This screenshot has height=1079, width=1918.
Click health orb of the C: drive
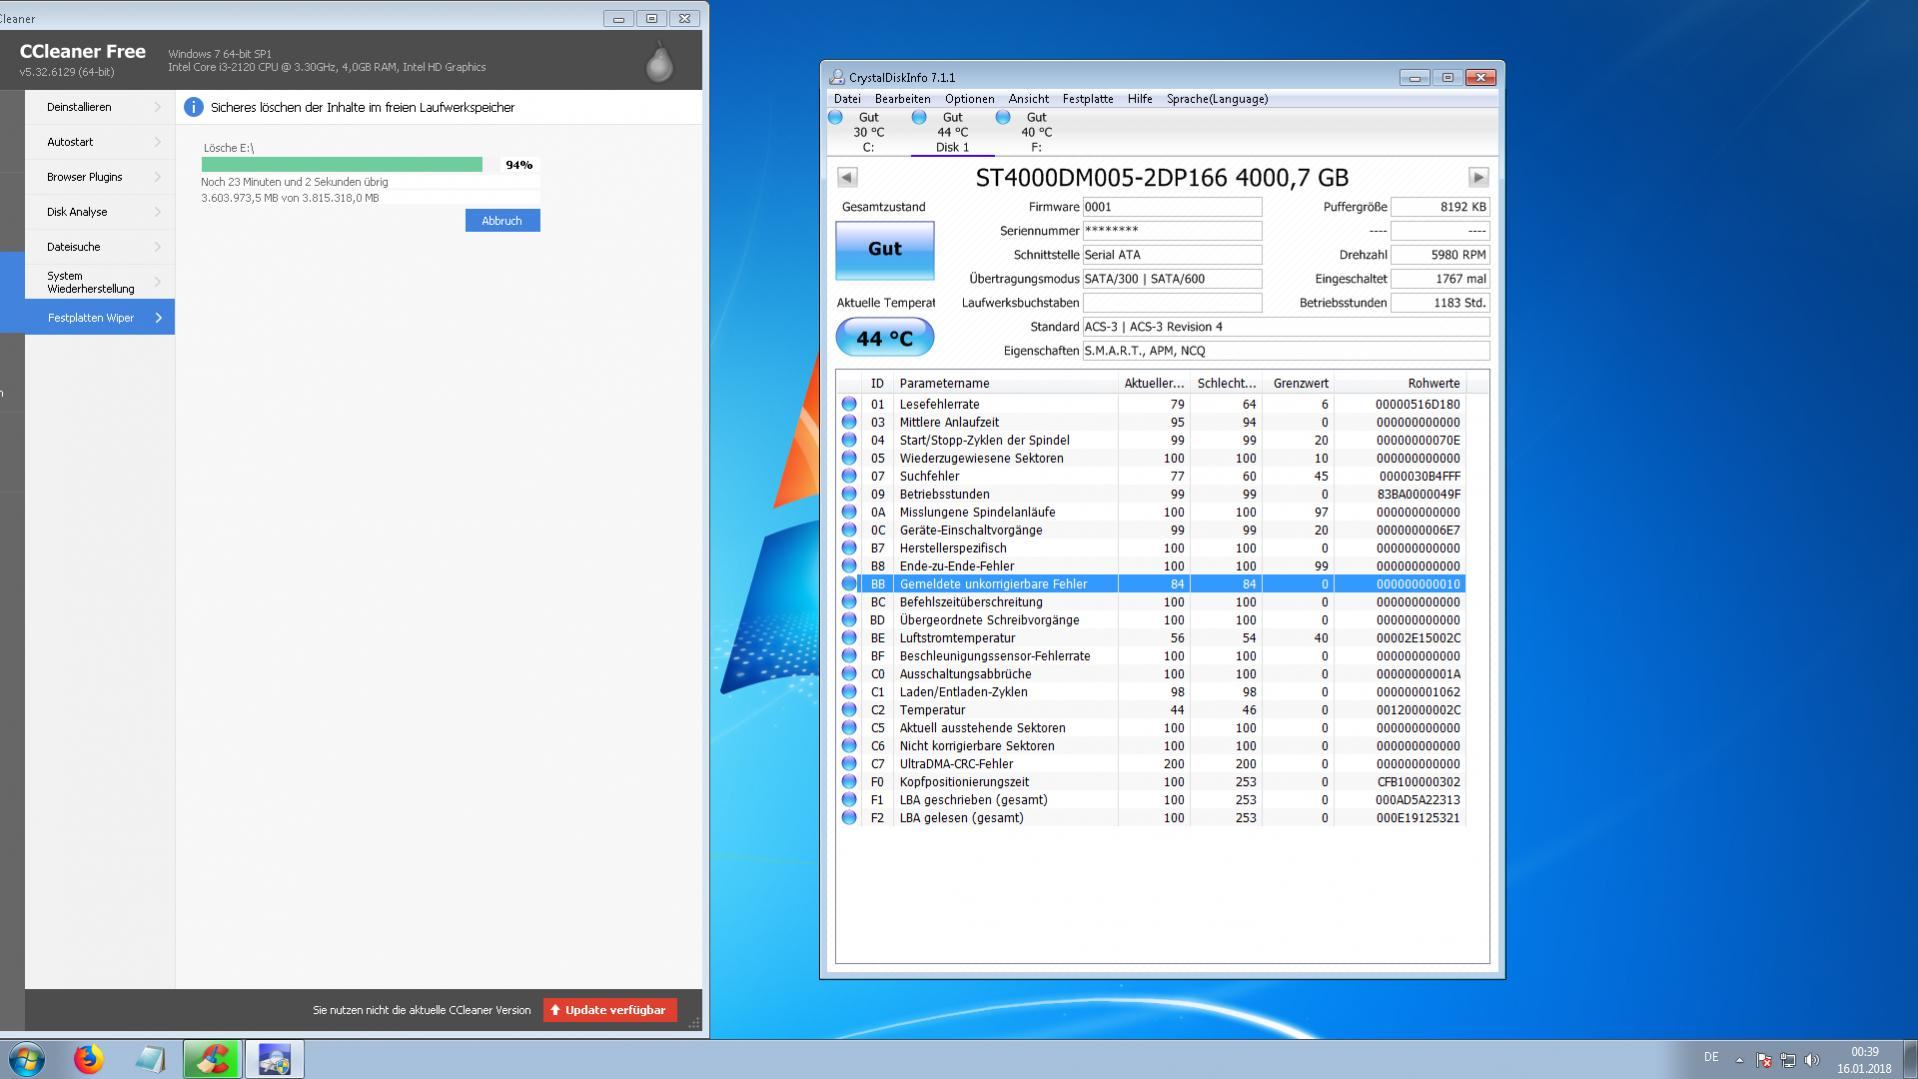835,117
